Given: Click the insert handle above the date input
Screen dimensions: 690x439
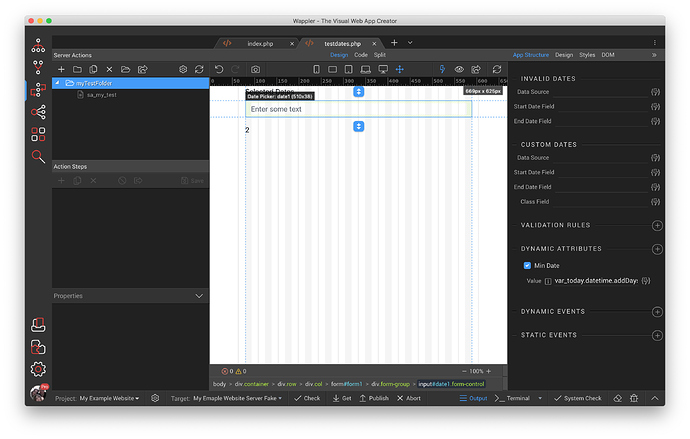Looking at the screenshot, I should pos(359,91).
